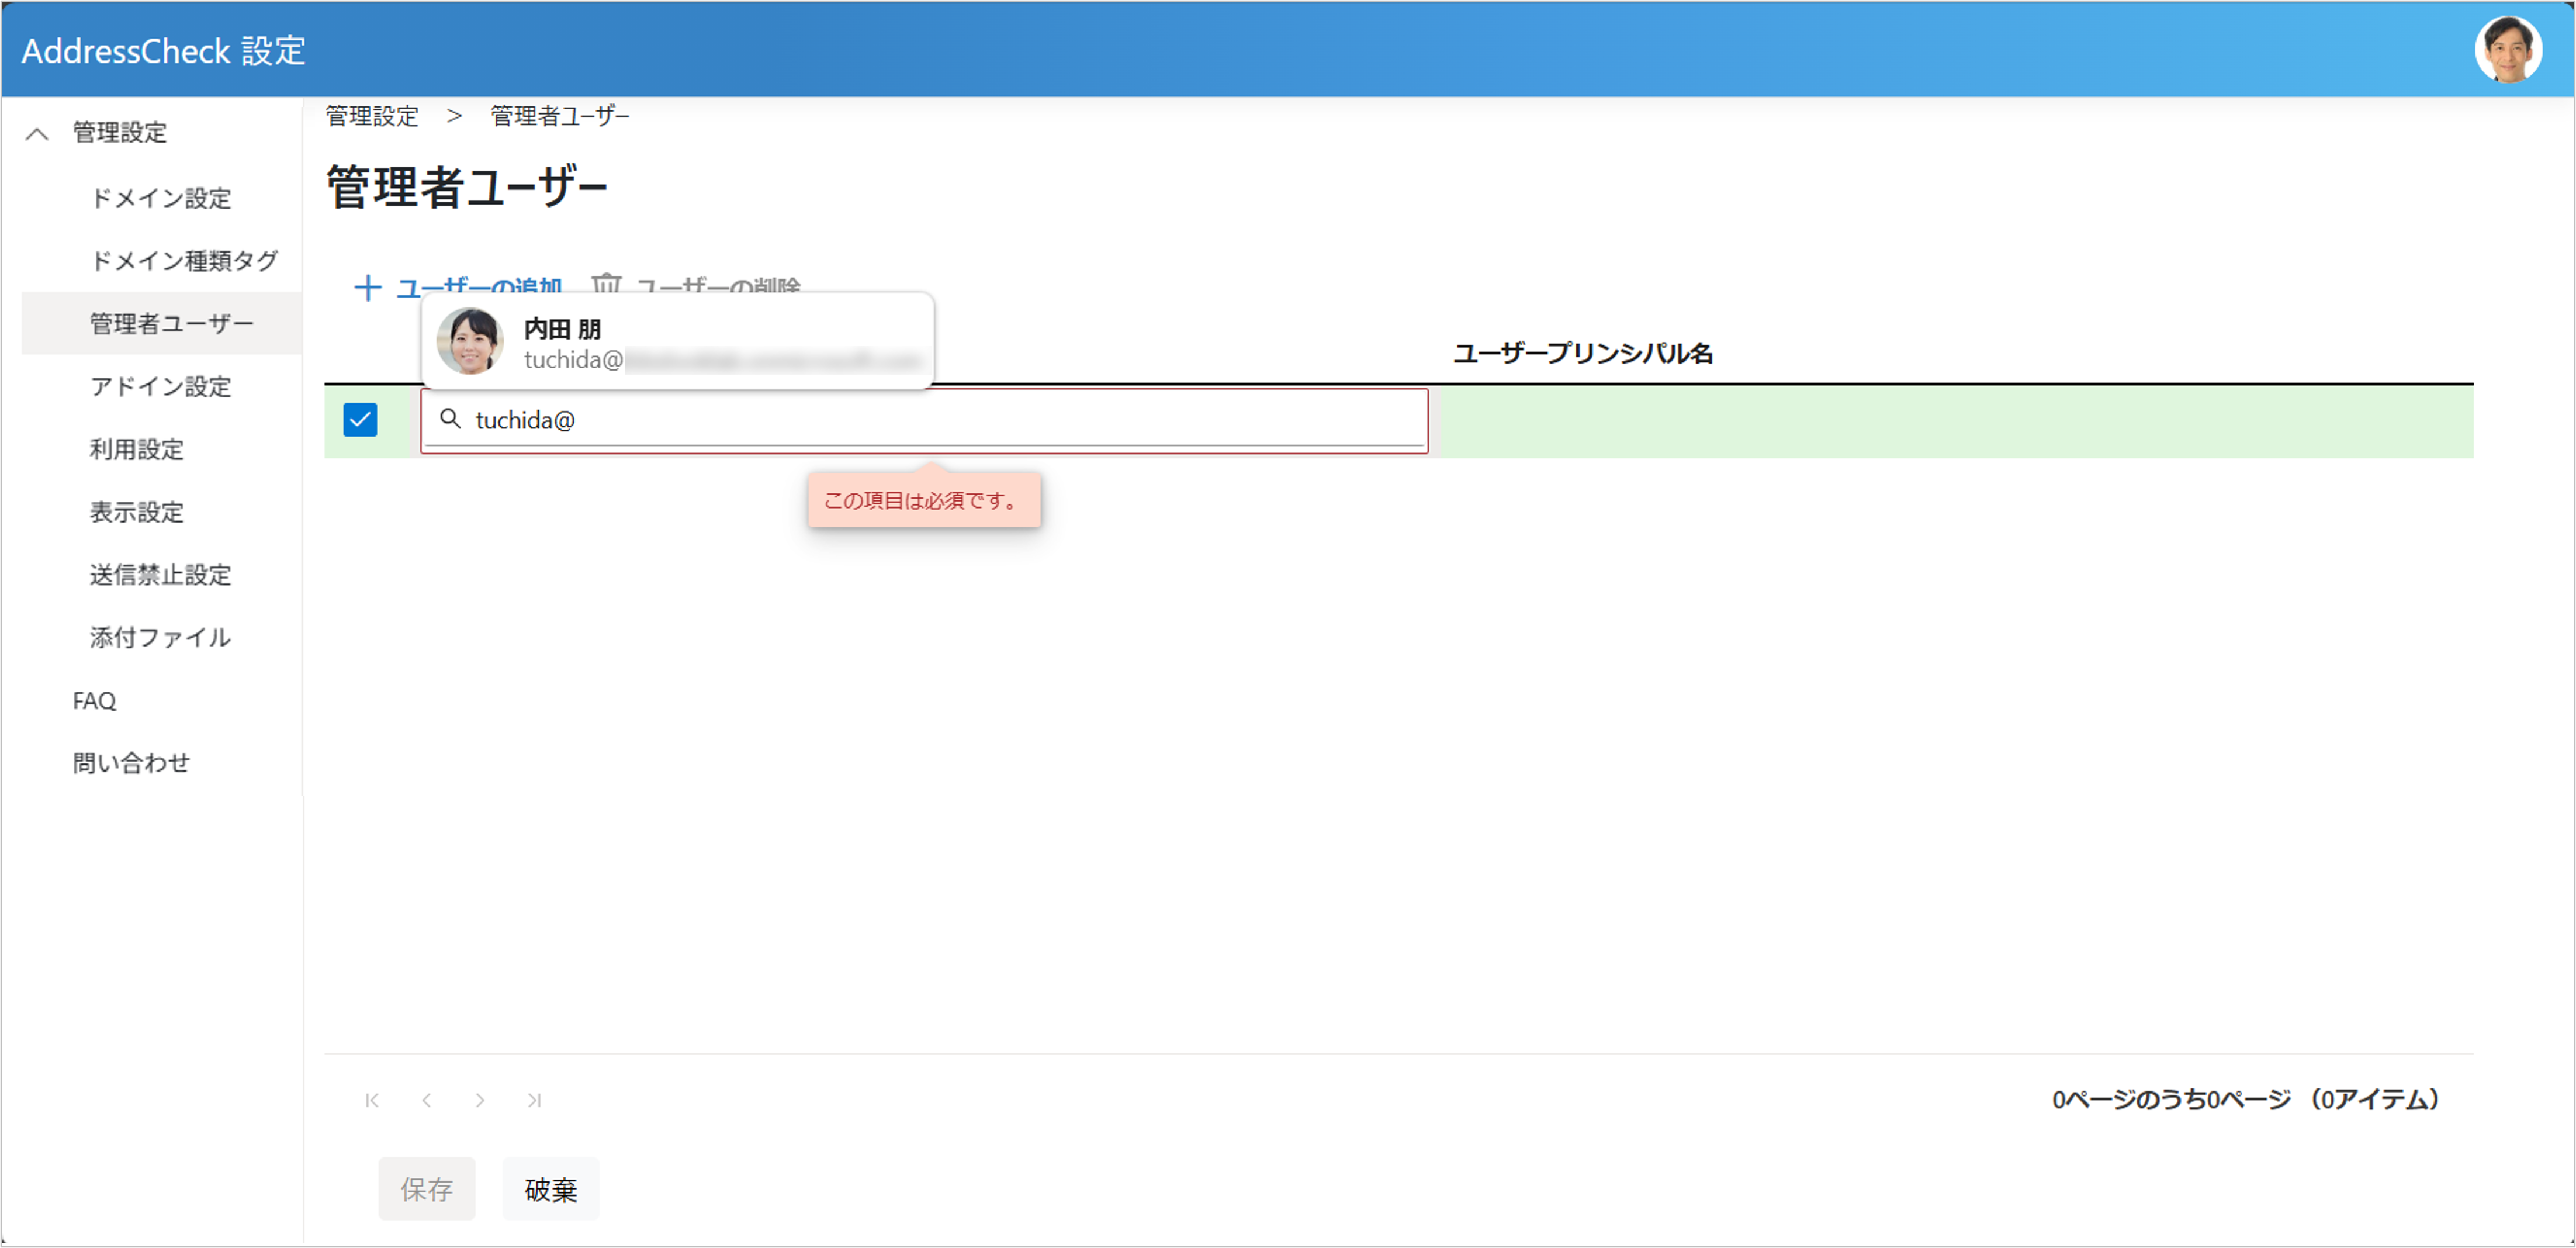The image size is (2576, 1248).
Task: Go to the first page arrow
Action: click(x=372, y=1100)
